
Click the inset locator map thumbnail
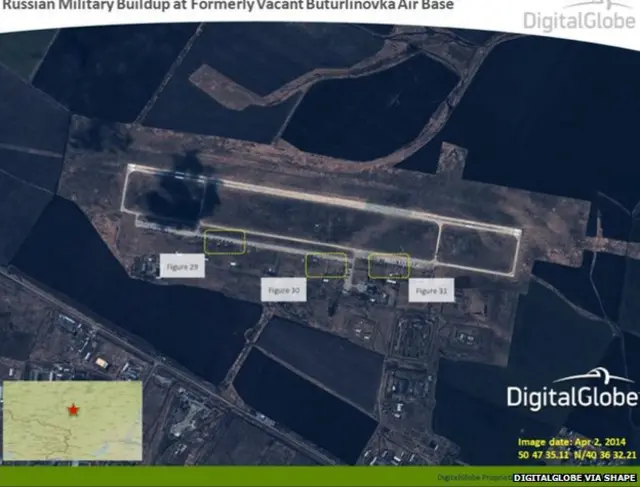click(70, 422)
